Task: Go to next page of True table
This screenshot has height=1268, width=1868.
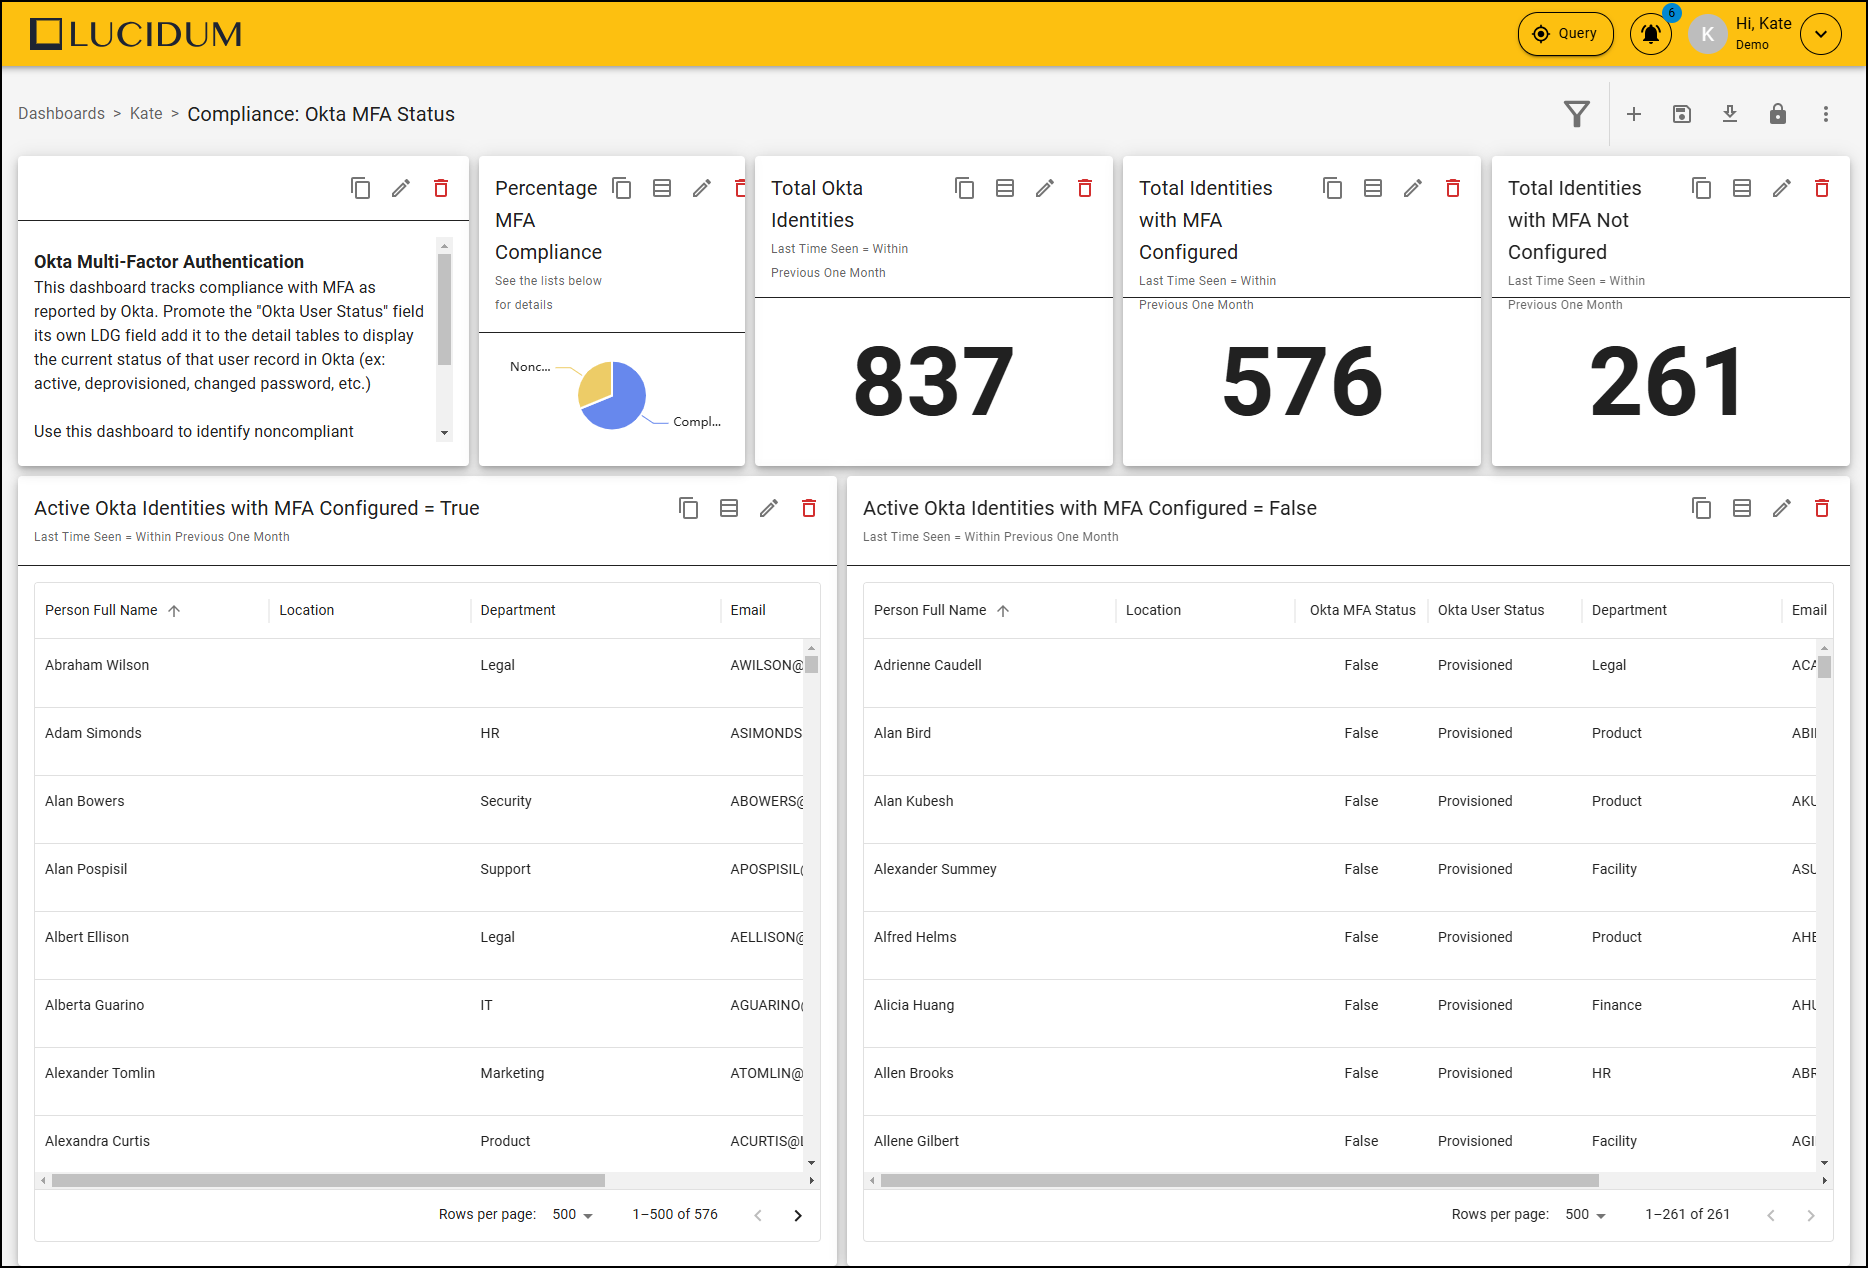Action: (798, 1215)
